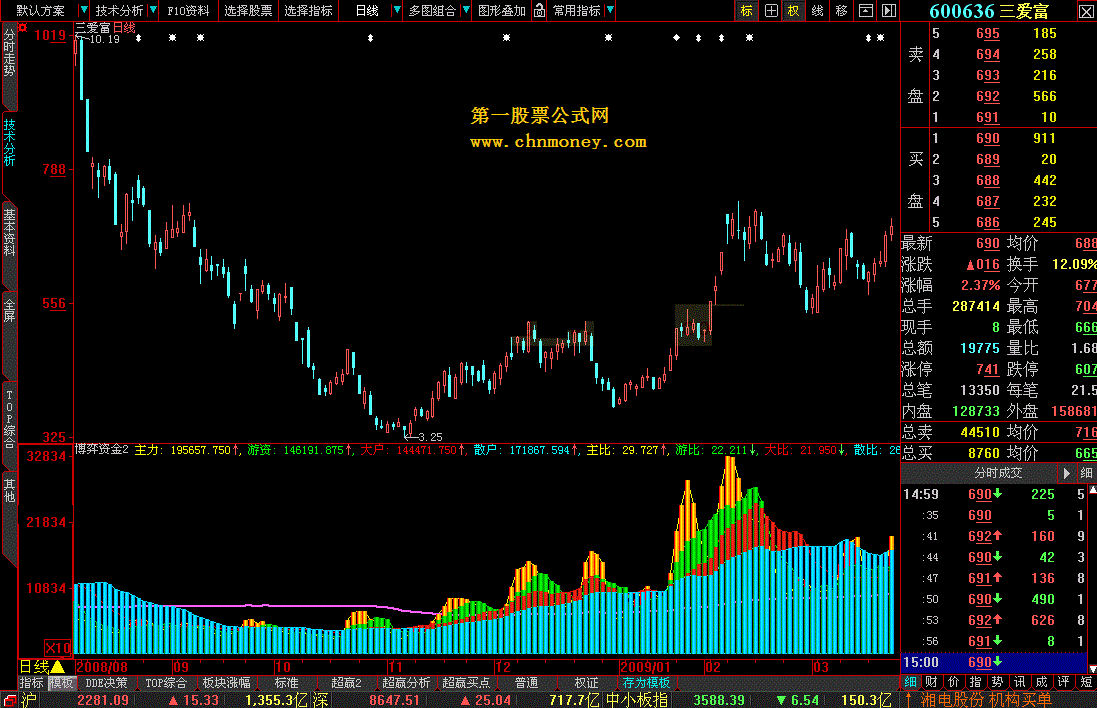The height and width of the screenshot is (708, 1097).
Task: Click the 分时成交 panel header
Action: [998, 473]
